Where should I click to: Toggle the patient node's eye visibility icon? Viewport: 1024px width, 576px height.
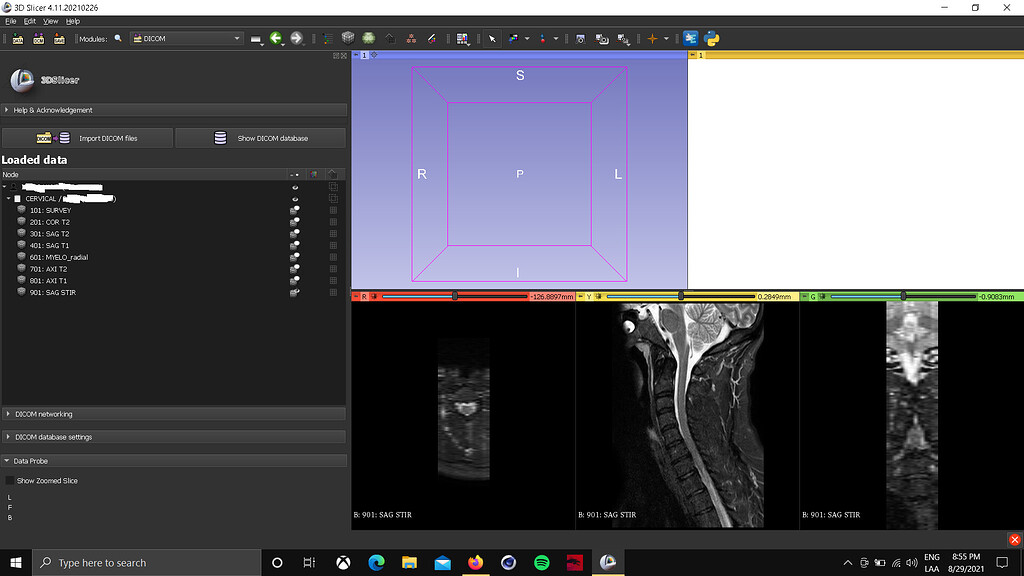tap(296, 187)
